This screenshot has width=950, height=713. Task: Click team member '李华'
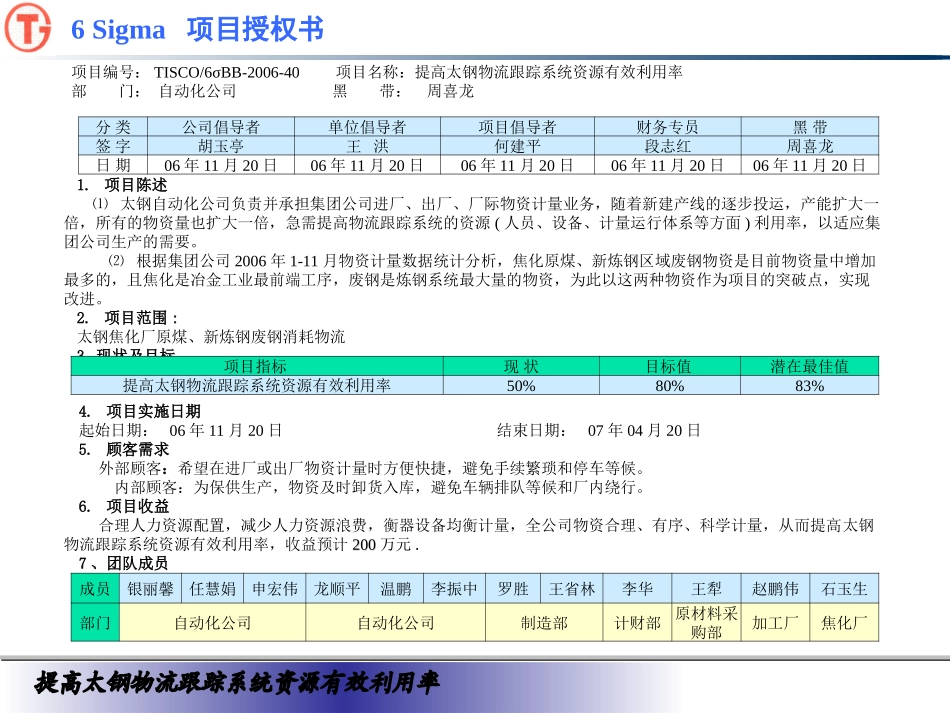(637, 588)
